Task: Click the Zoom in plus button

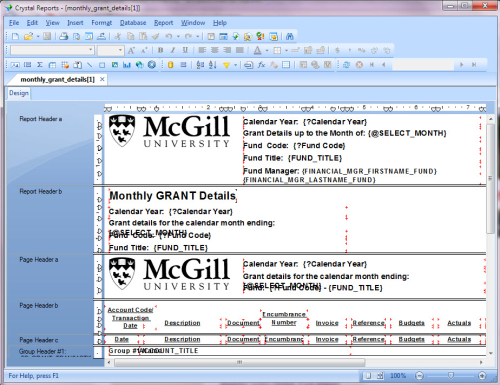Action: (482, 376)
